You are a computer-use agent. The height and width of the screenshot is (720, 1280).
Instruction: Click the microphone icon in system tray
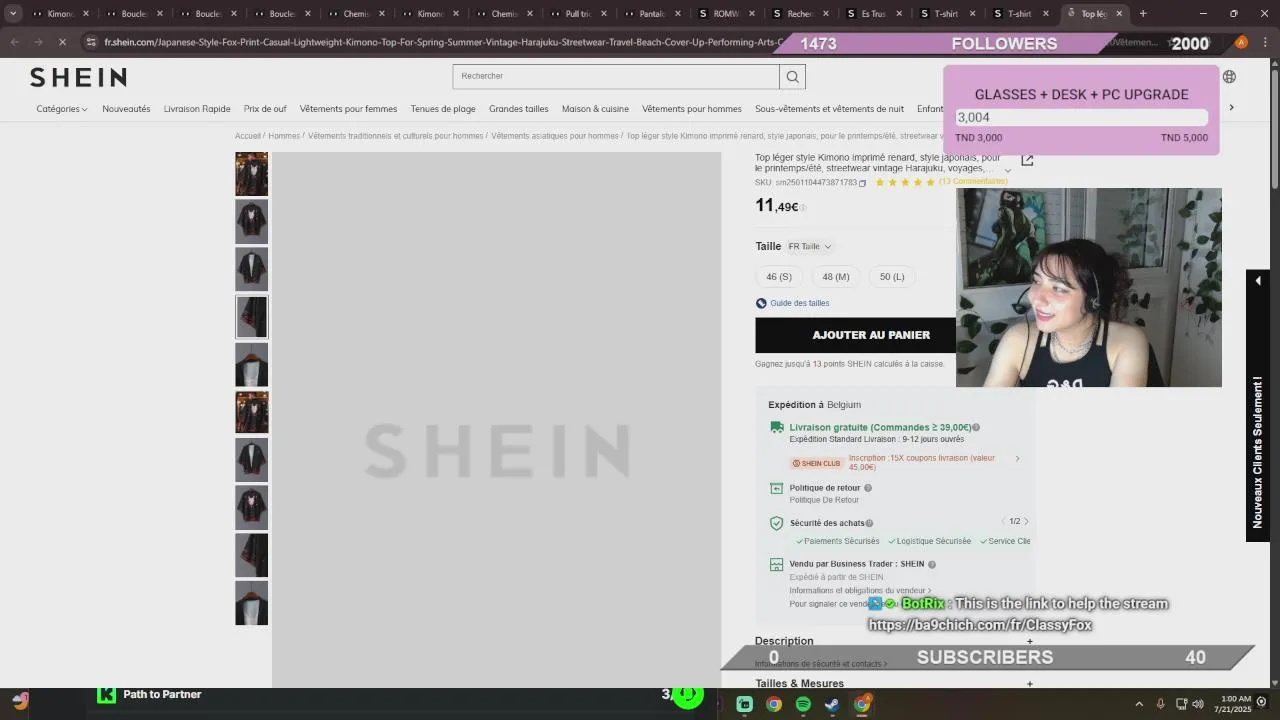pyautogui.click(x=1160, y=704)
